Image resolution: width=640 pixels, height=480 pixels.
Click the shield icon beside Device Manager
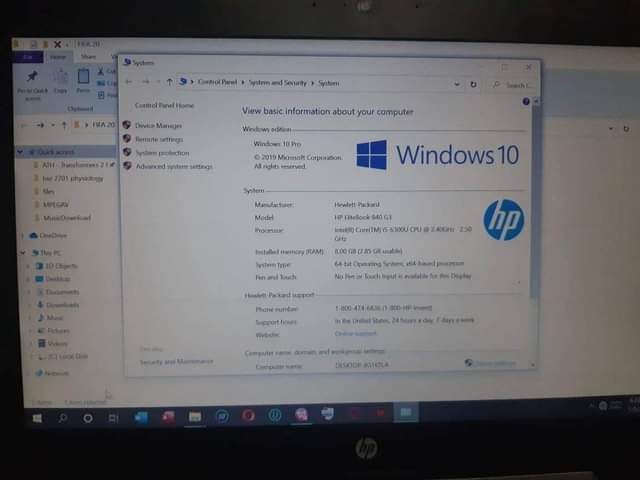point(127,125)
